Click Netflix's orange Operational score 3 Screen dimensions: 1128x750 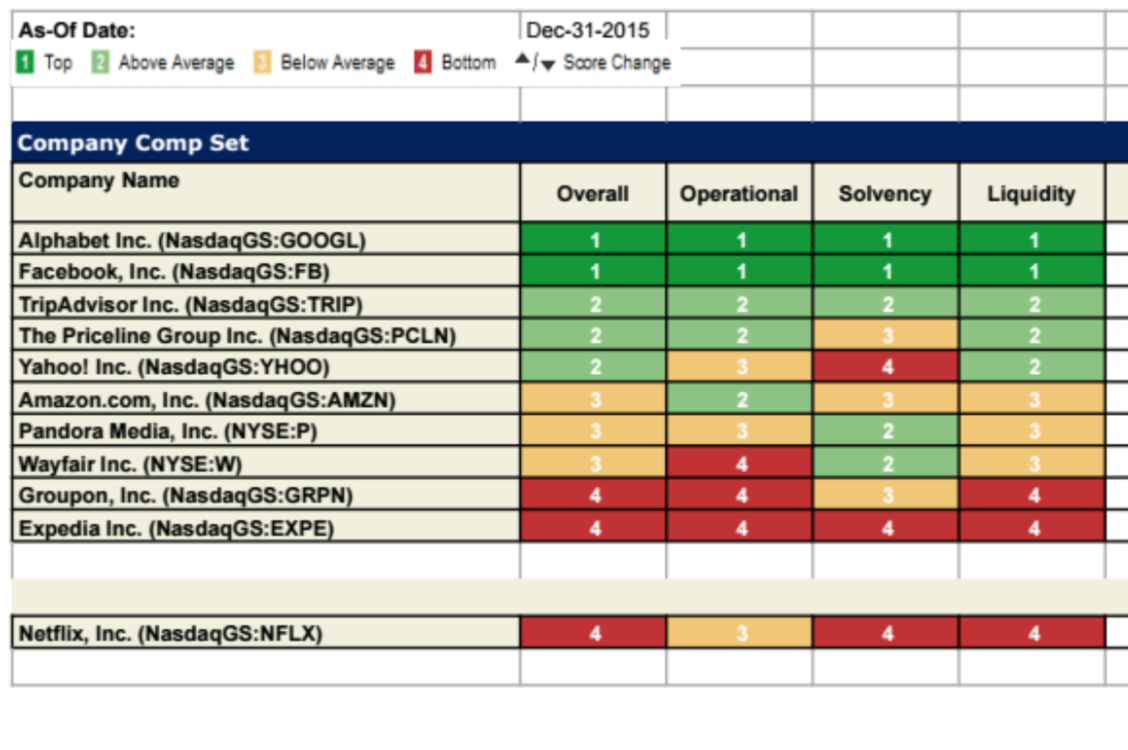click(740, 633)
